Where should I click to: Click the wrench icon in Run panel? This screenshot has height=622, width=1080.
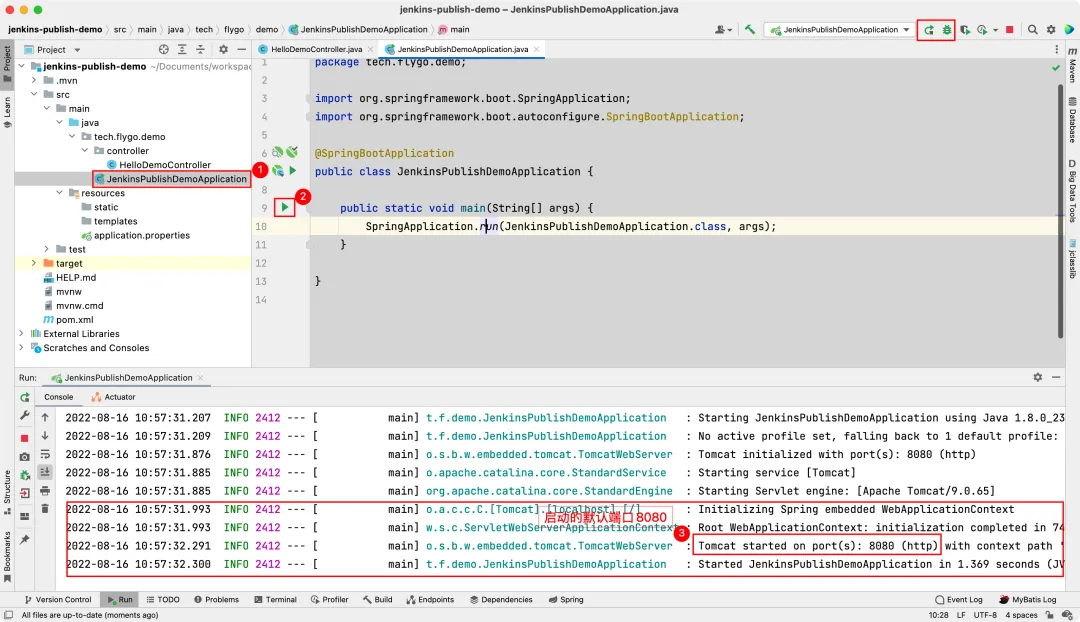(25, 415)
